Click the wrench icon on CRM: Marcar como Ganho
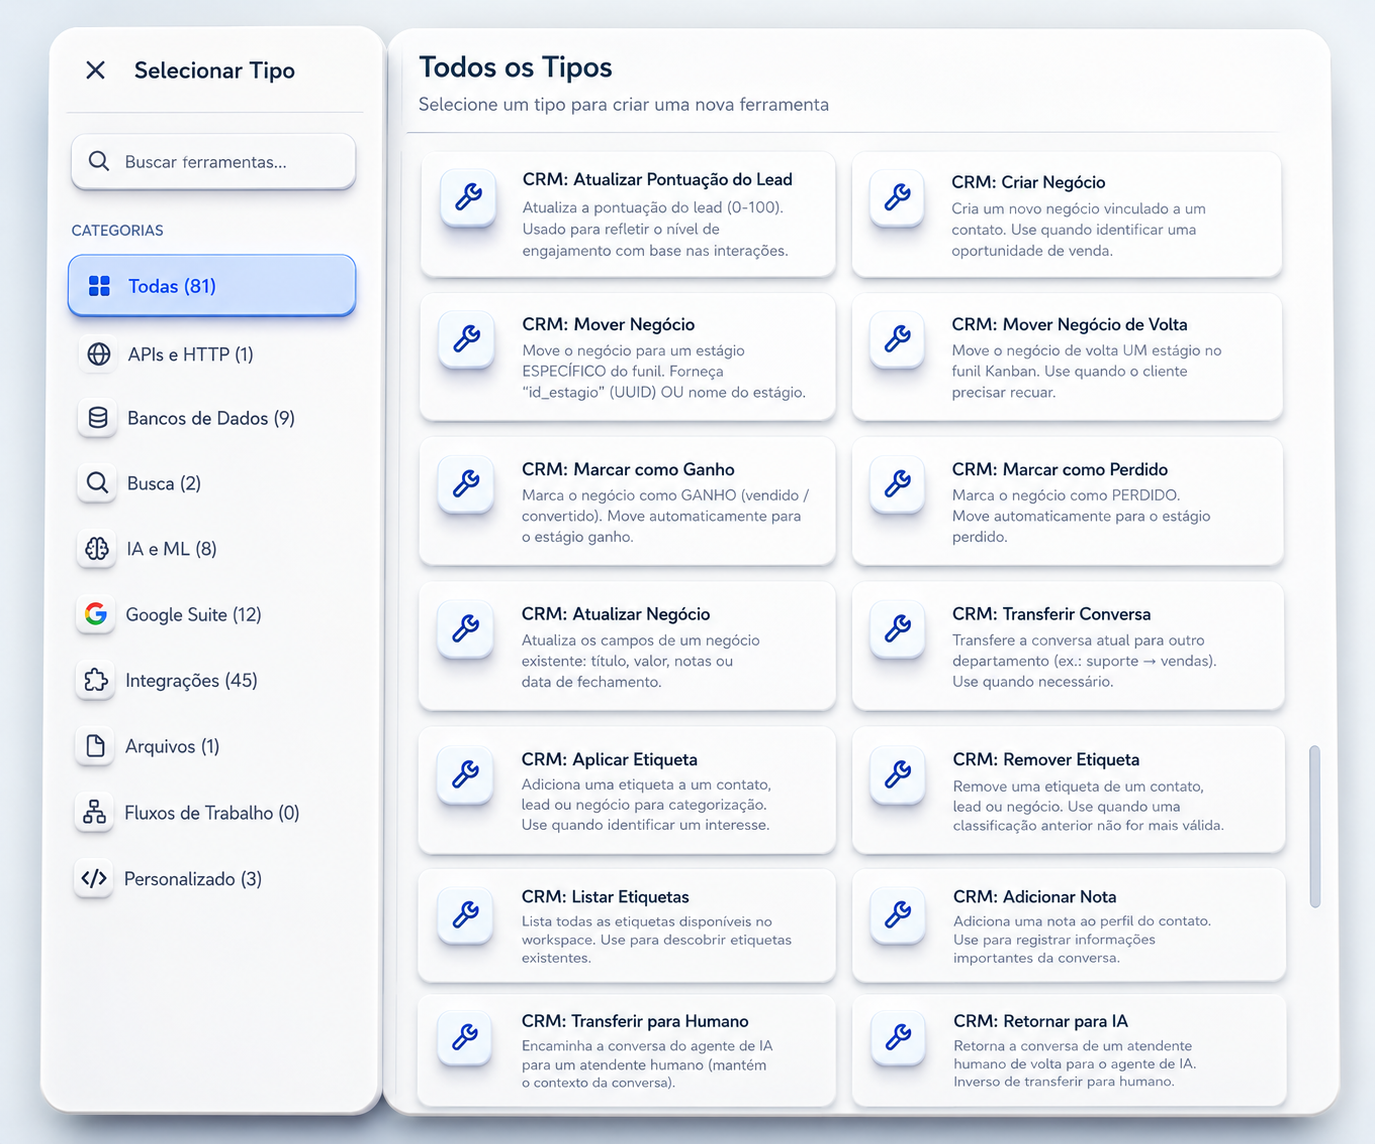 [466, 484]
